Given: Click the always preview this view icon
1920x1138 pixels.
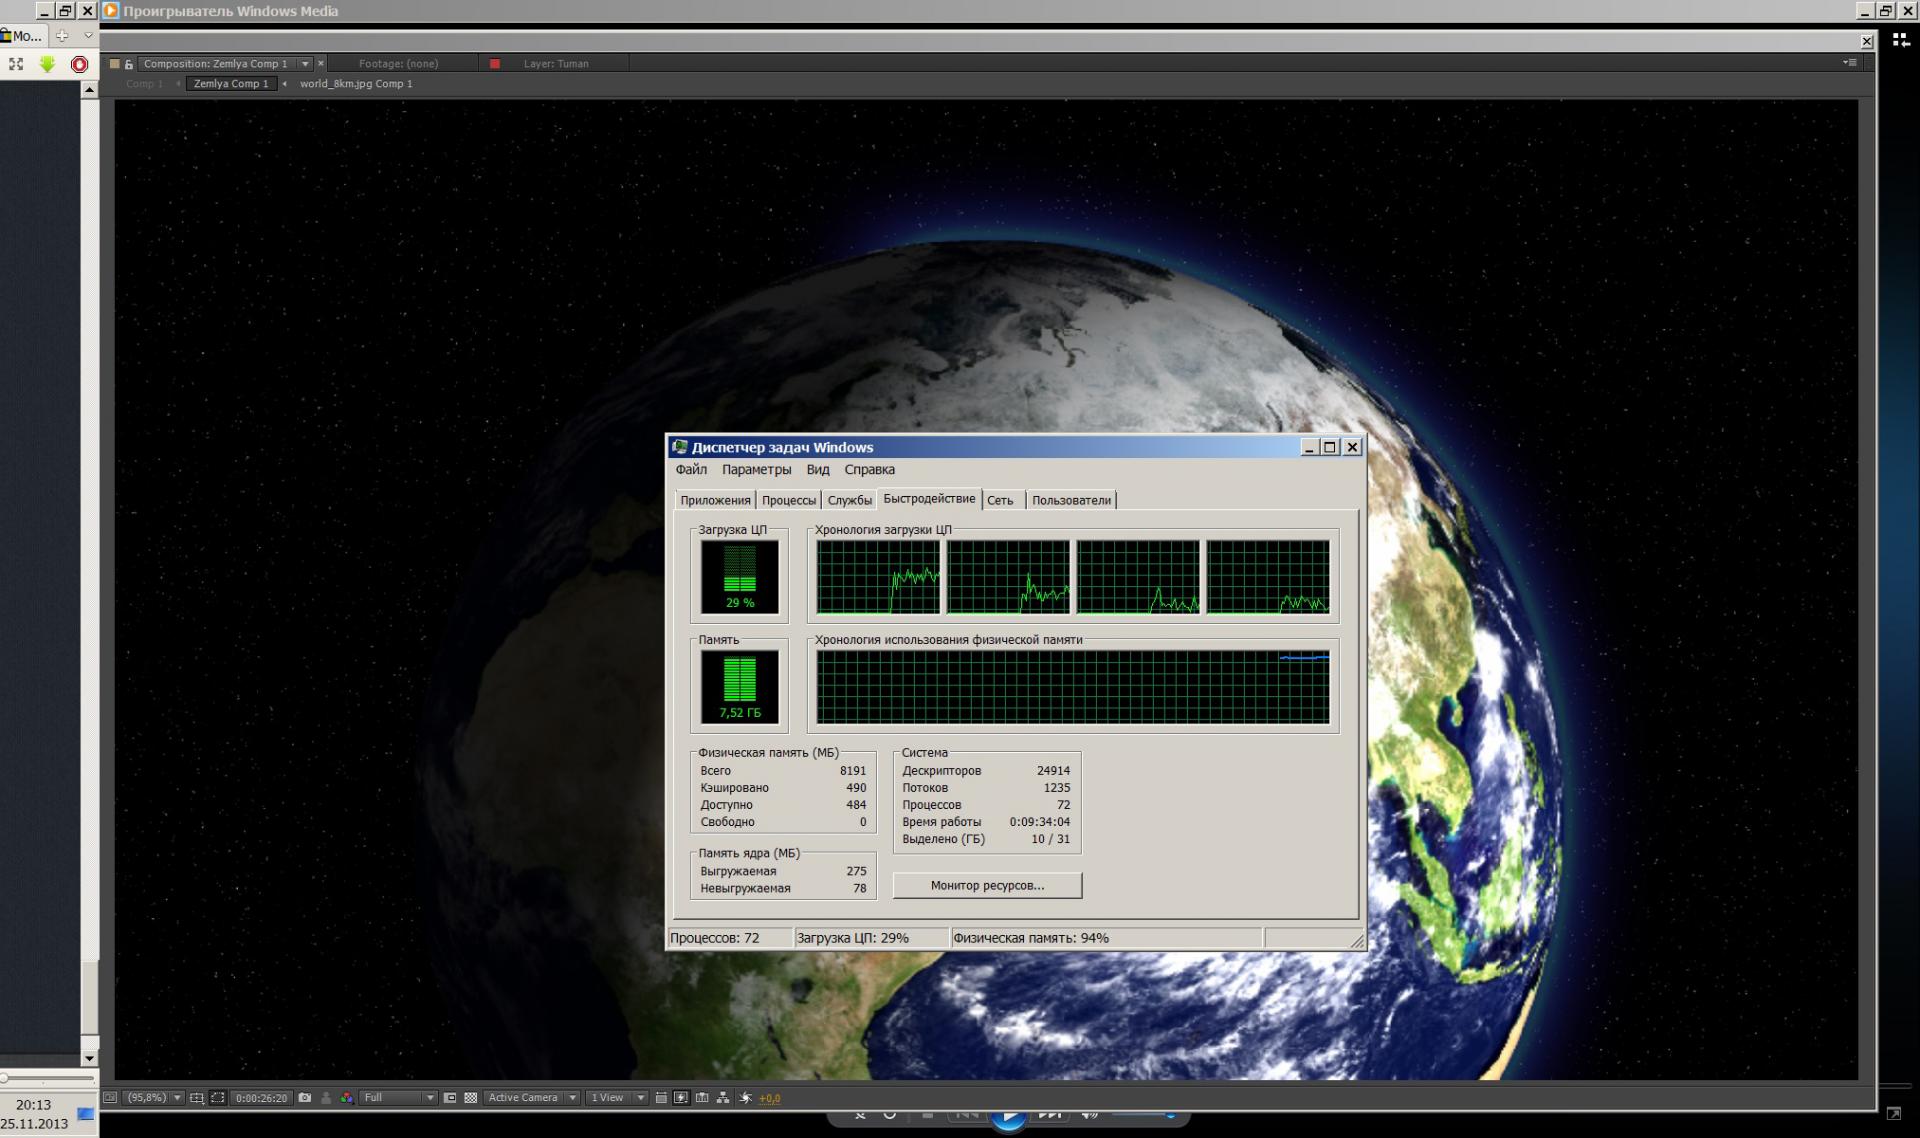Looking at the screenshot, I should point(110,1097).
